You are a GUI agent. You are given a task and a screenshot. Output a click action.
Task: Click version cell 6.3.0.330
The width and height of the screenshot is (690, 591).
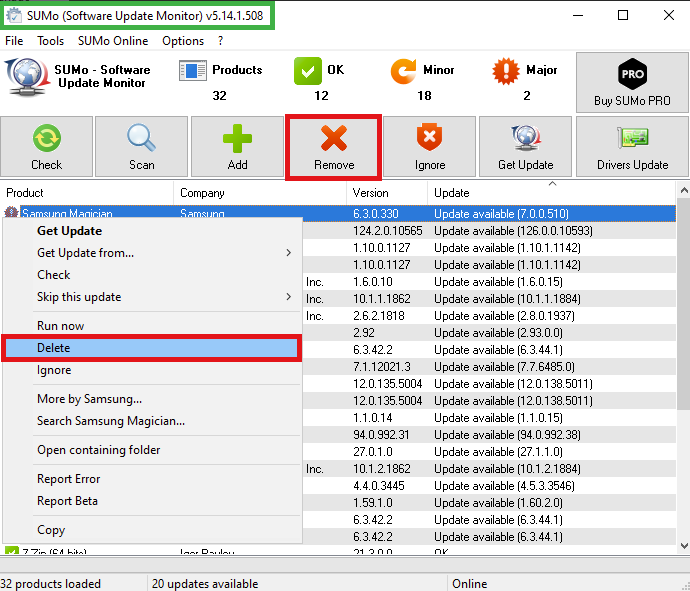coord(375,214)
